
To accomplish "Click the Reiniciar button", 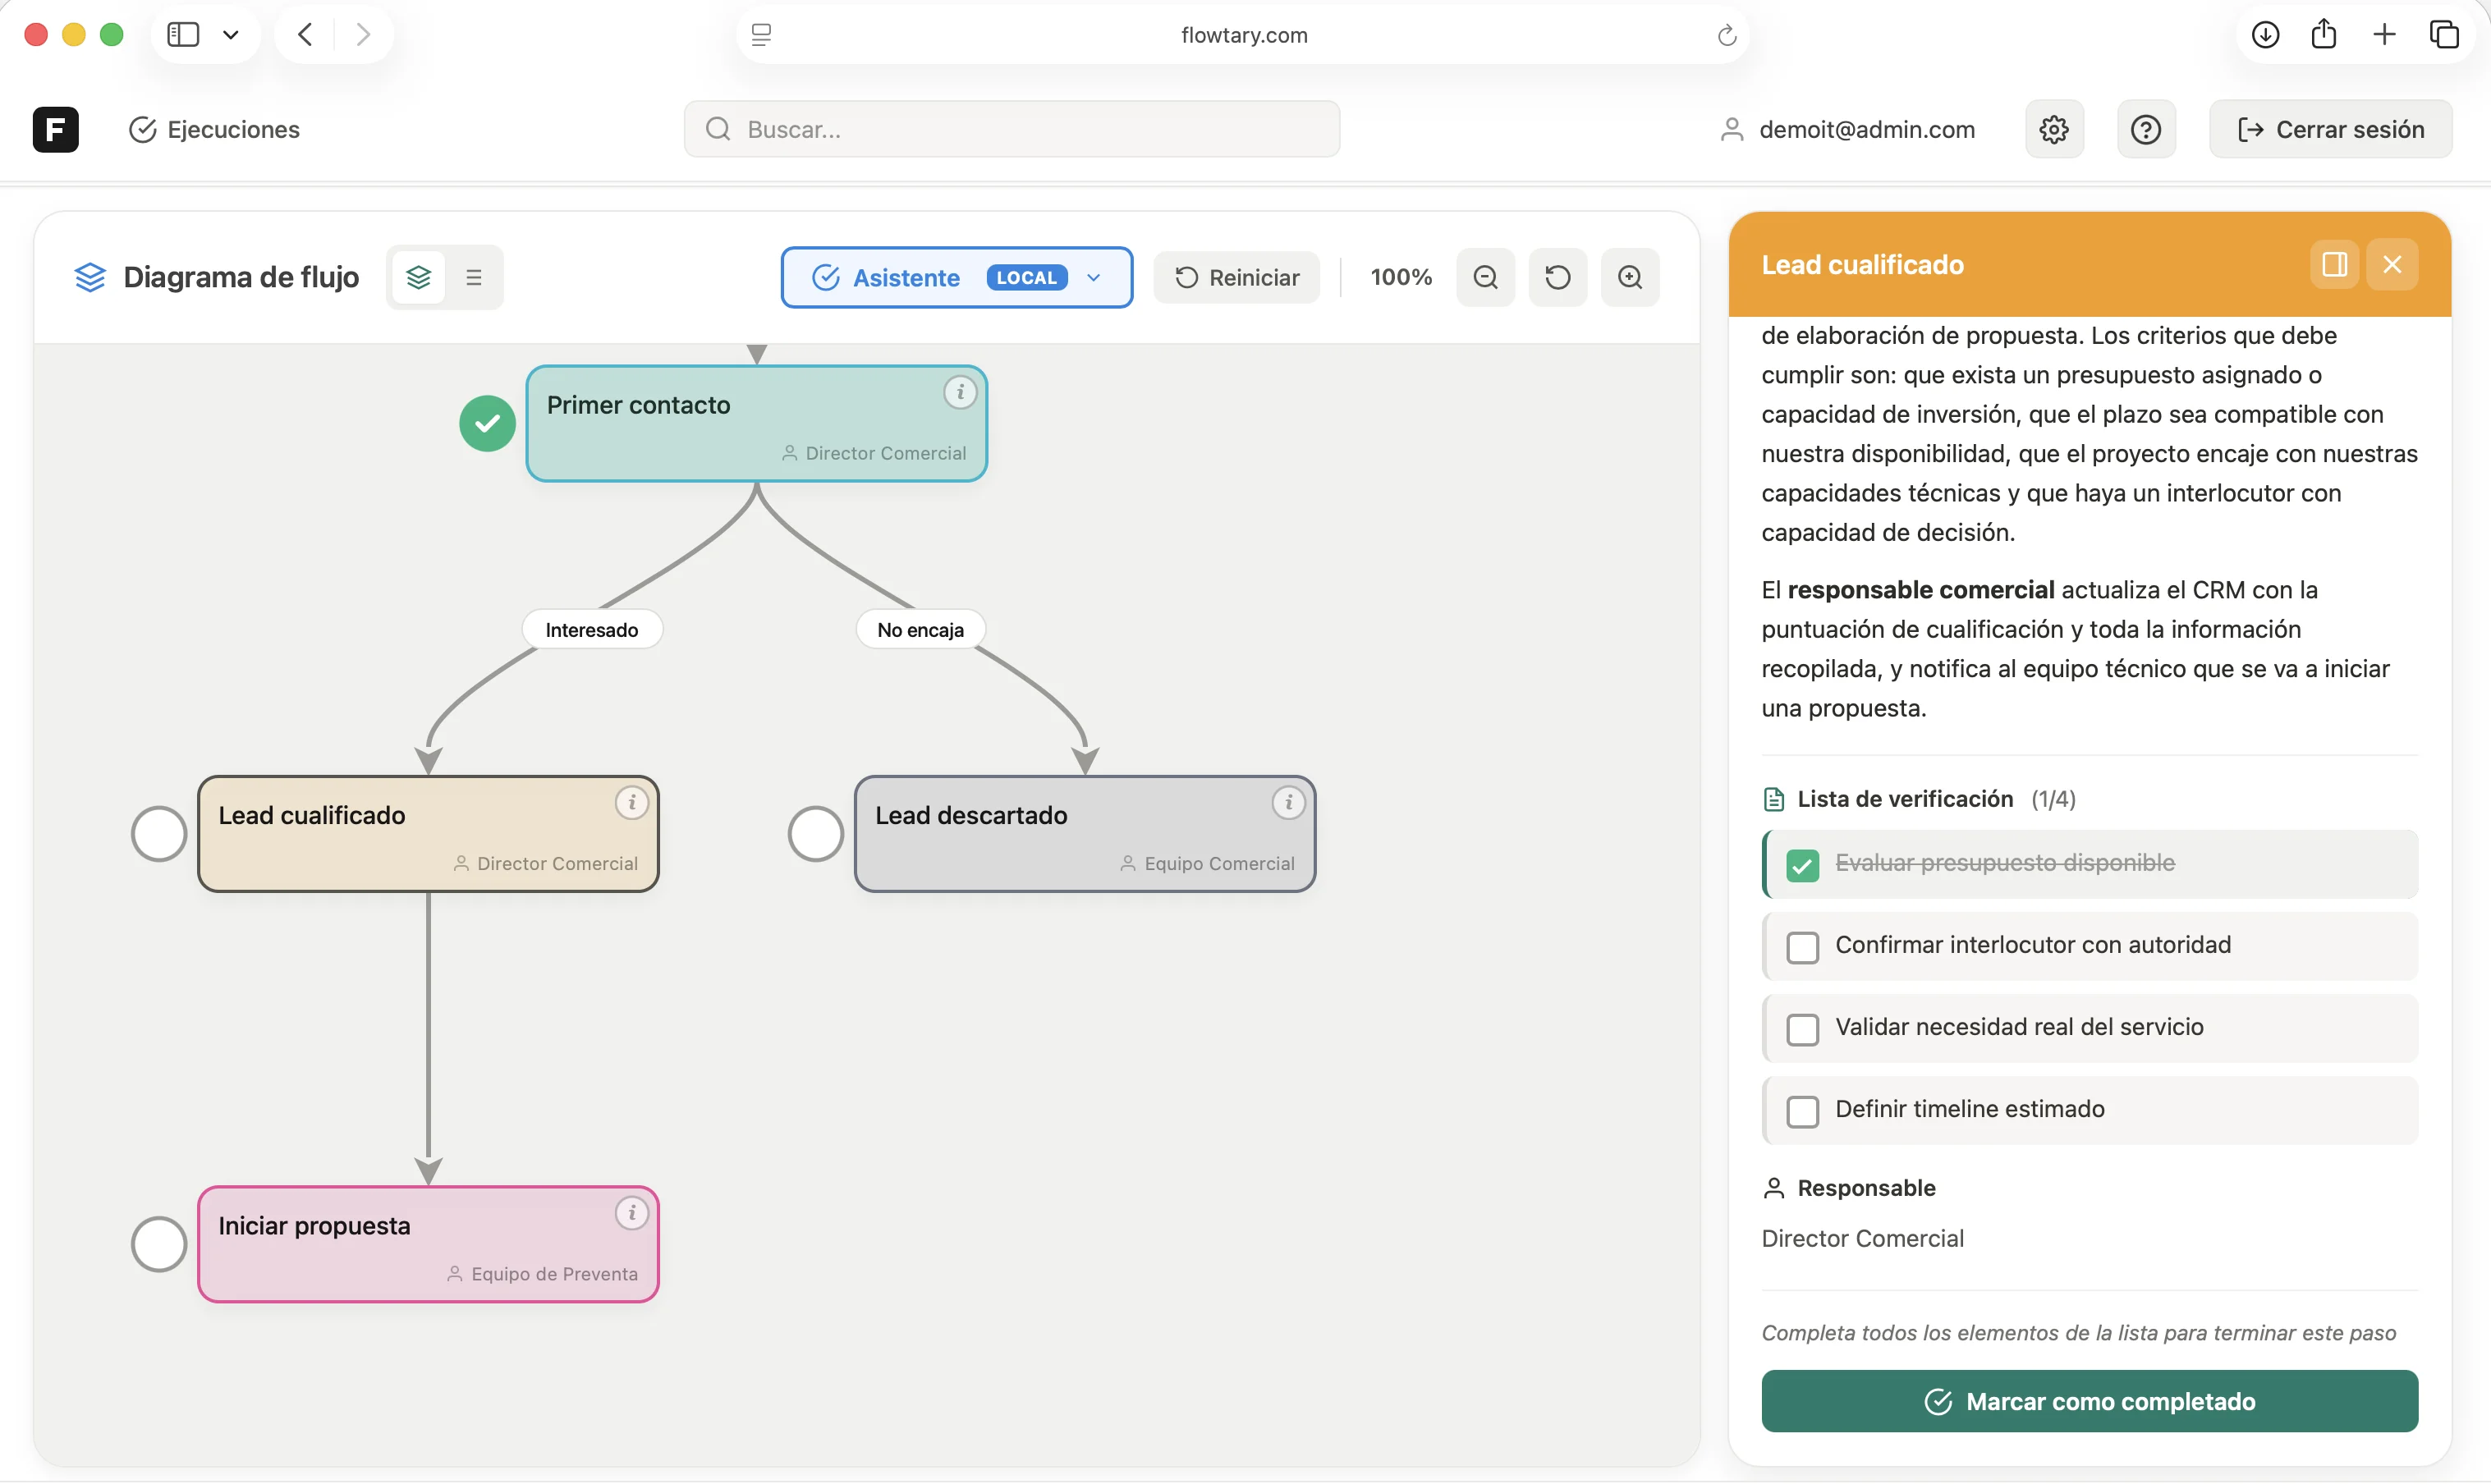I will pos(1236,277).
